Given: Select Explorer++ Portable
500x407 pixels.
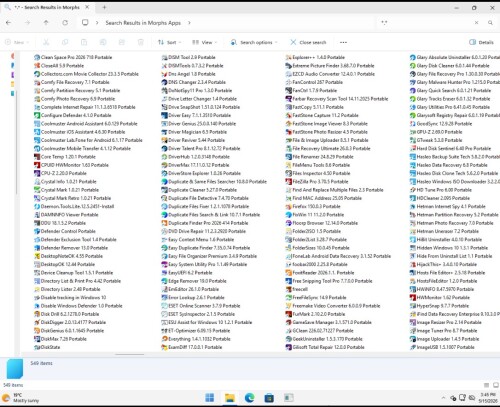Looking at the screenshot, I should (315, 57).
